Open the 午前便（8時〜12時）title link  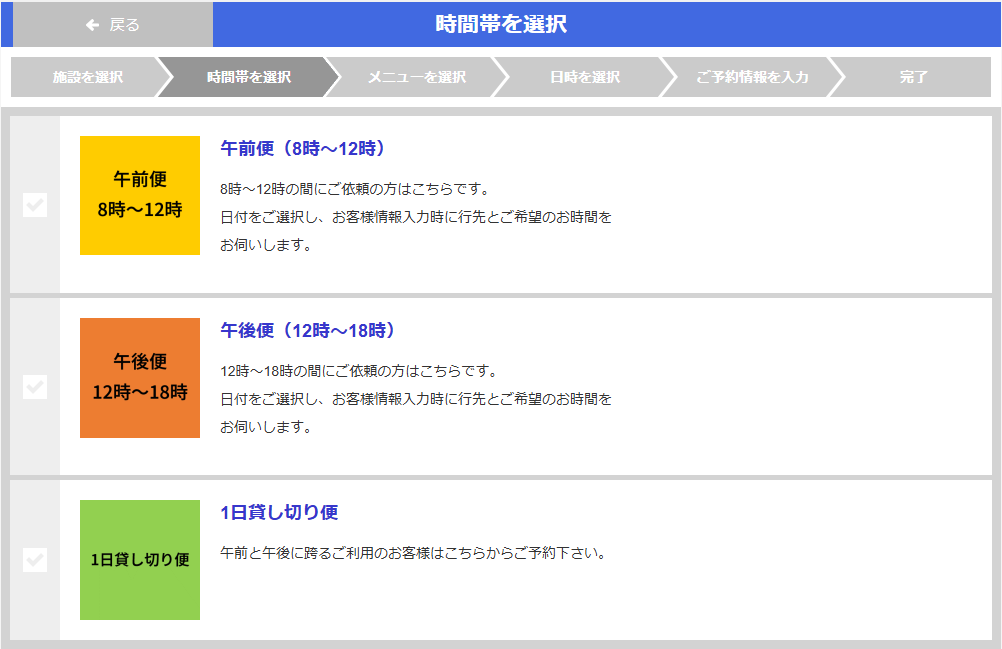[303, 148]
